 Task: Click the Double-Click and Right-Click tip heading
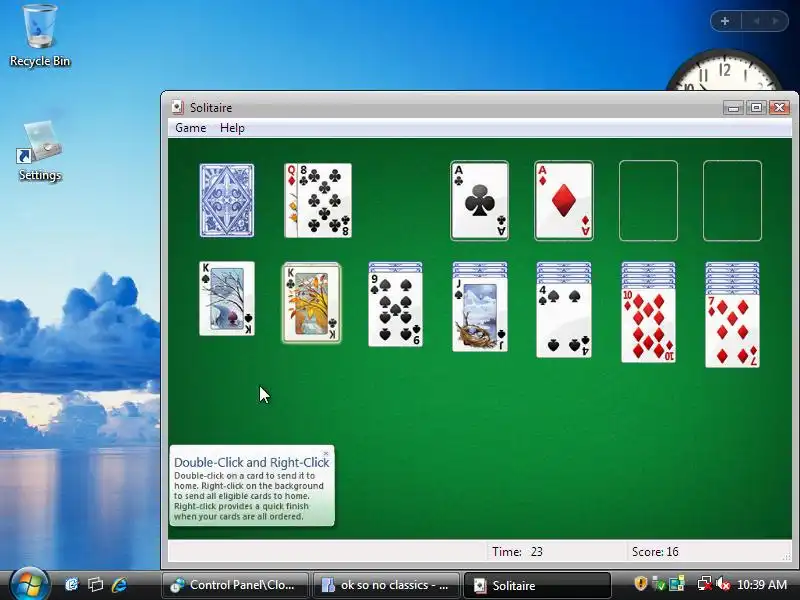tap(252, 462)
